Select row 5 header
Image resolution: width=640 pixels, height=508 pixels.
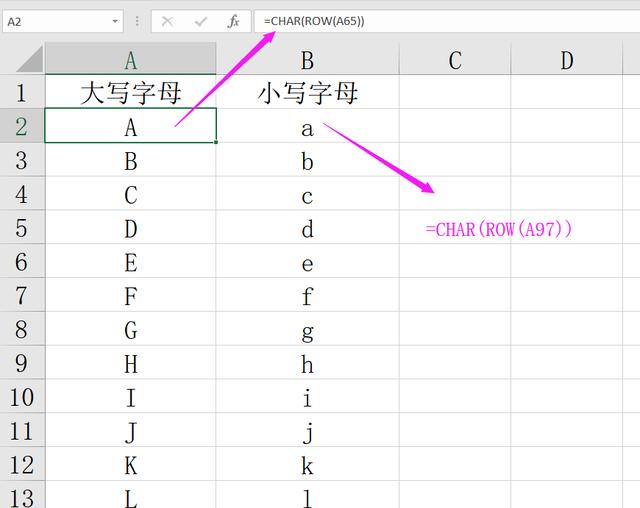point(22,228)
